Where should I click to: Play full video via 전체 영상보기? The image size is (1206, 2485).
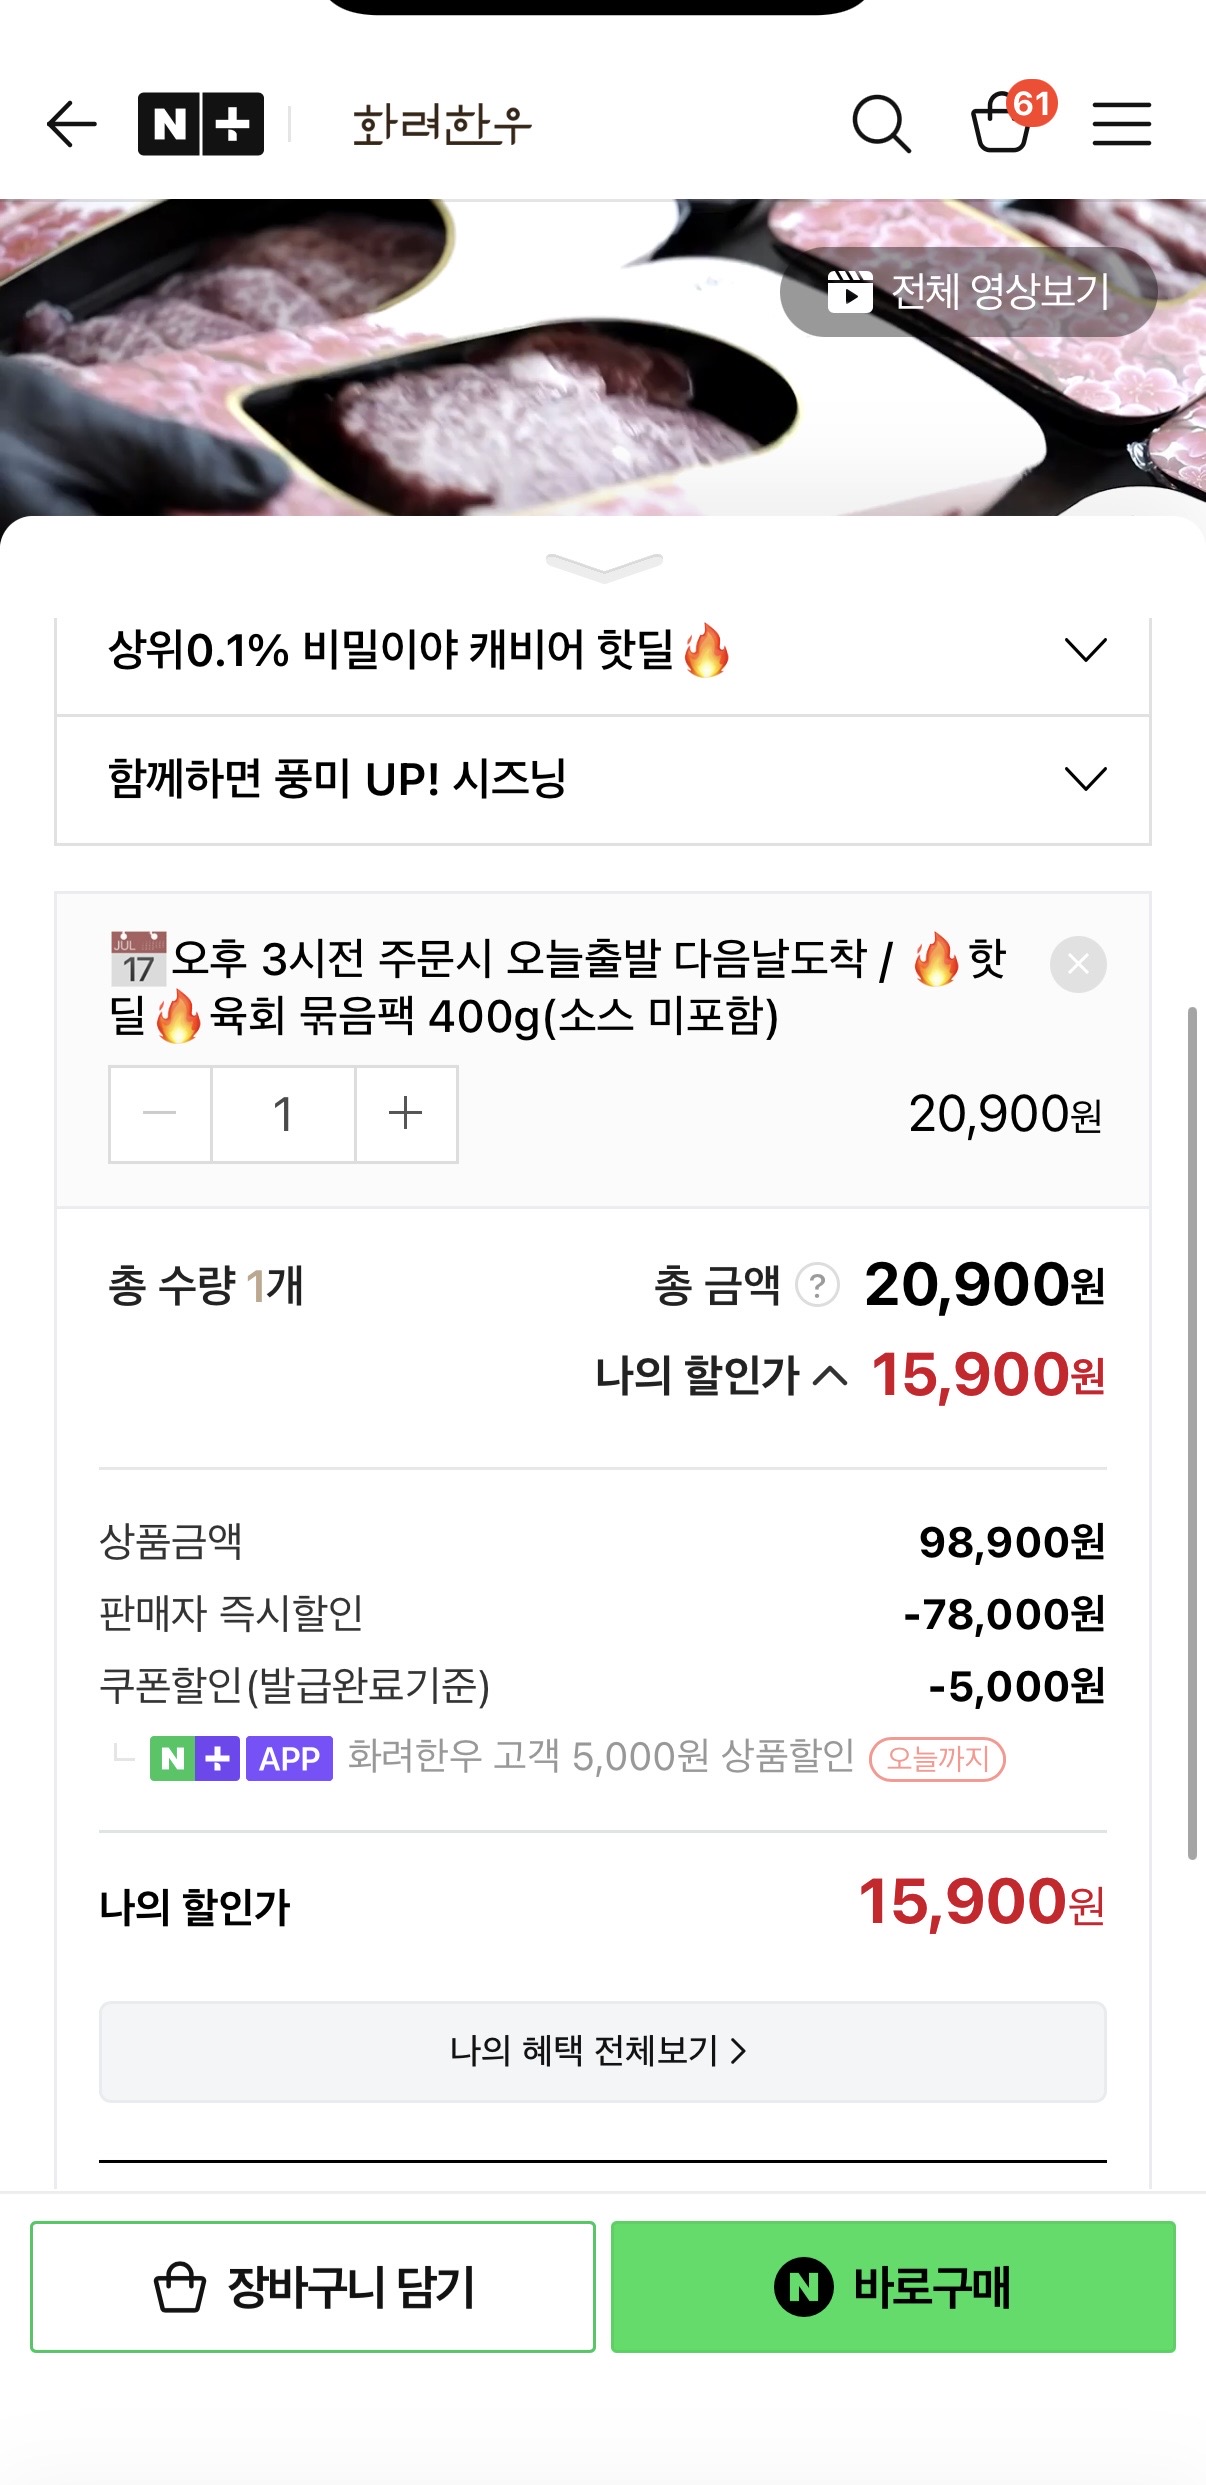[968, 292]
